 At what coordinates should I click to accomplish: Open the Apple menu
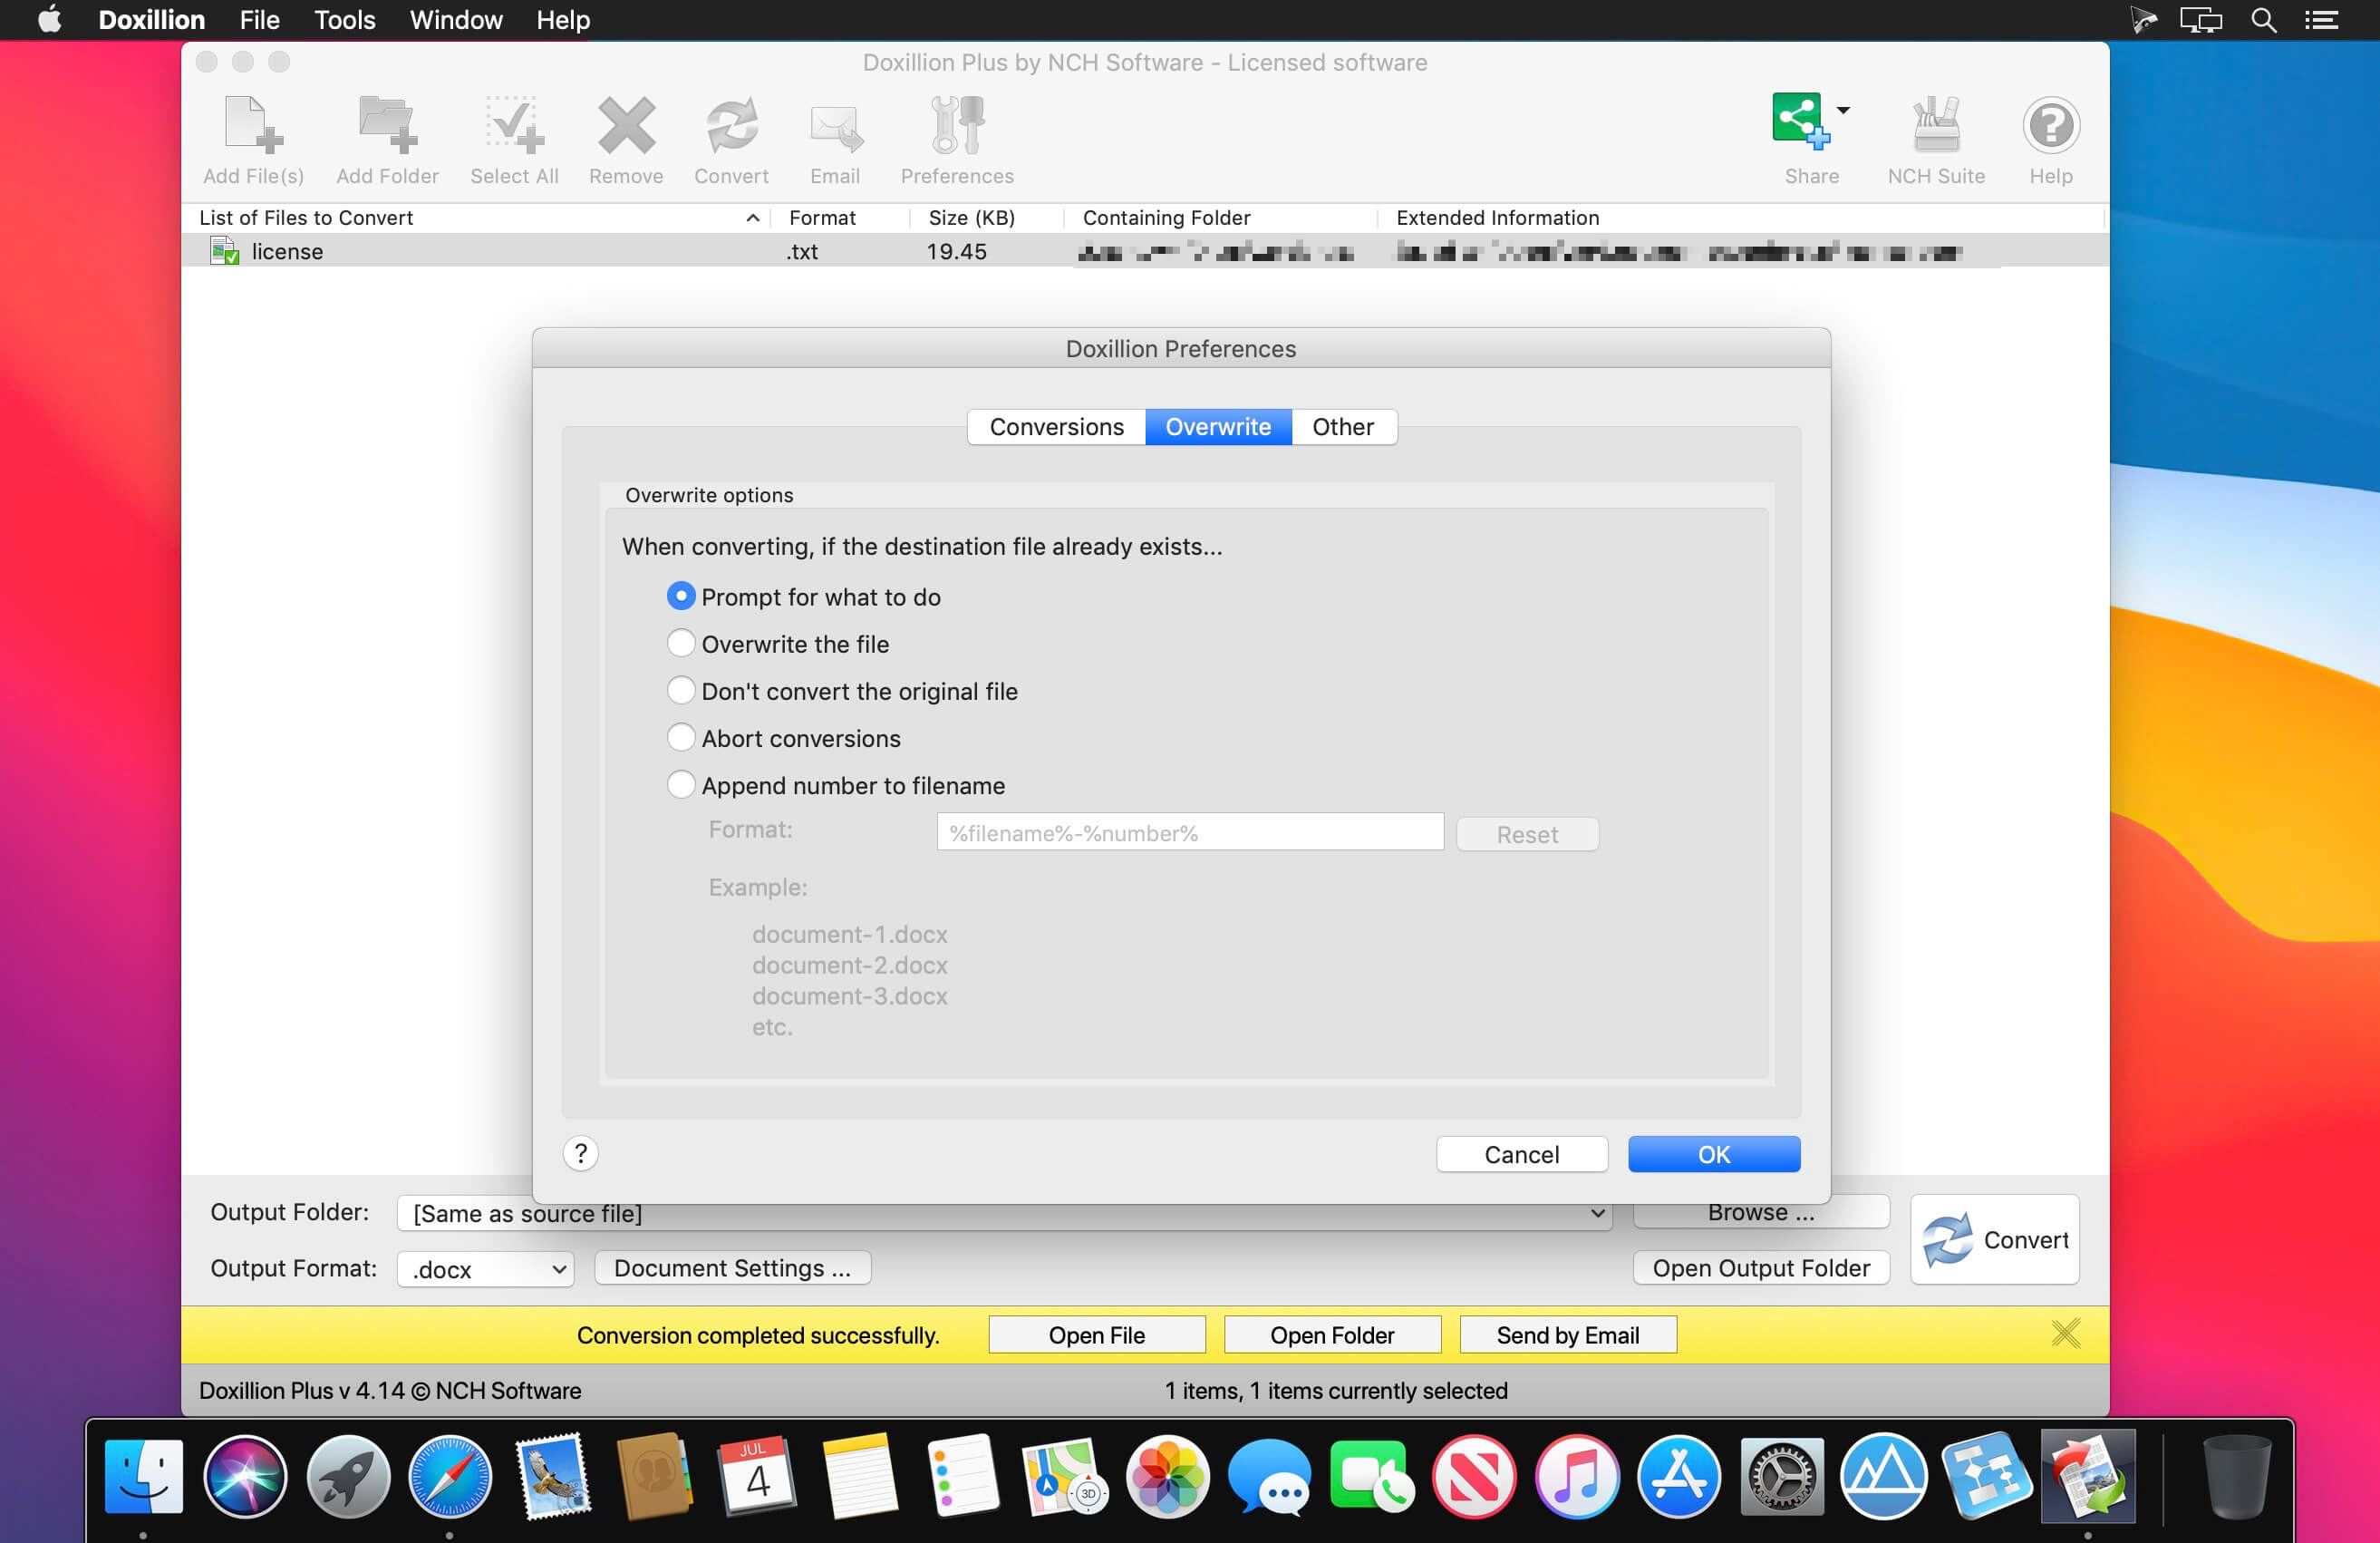[x=49, y=20]
